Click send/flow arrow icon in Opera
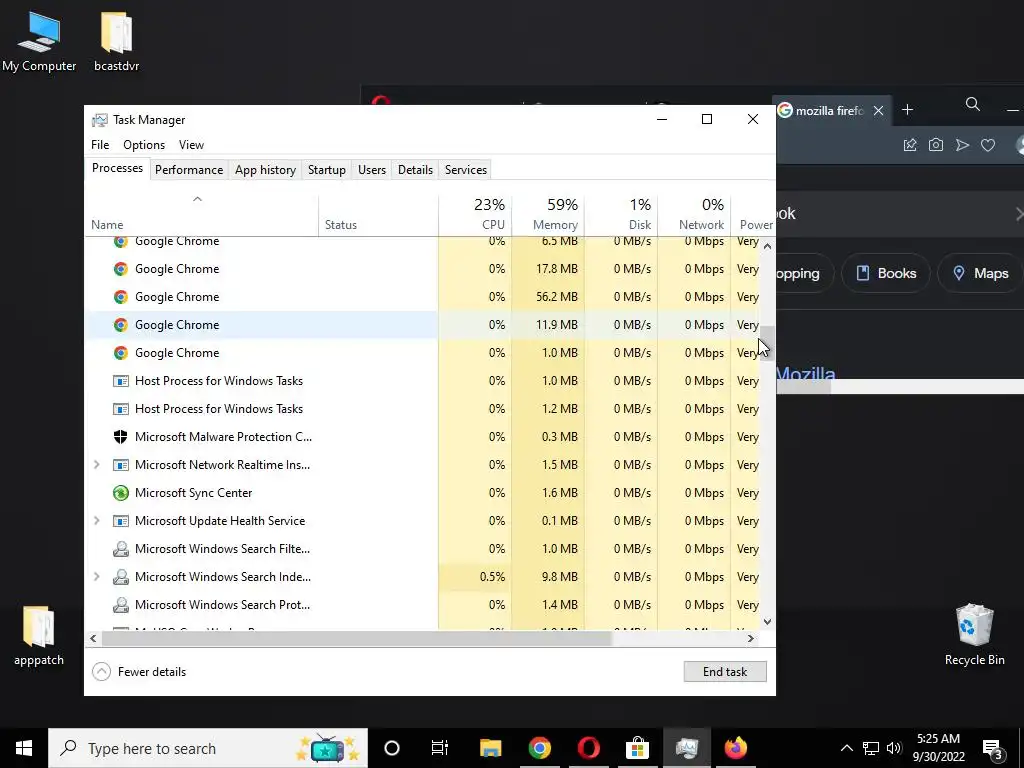This screenshot has height=768, width=1024. [x=962, y=145]
